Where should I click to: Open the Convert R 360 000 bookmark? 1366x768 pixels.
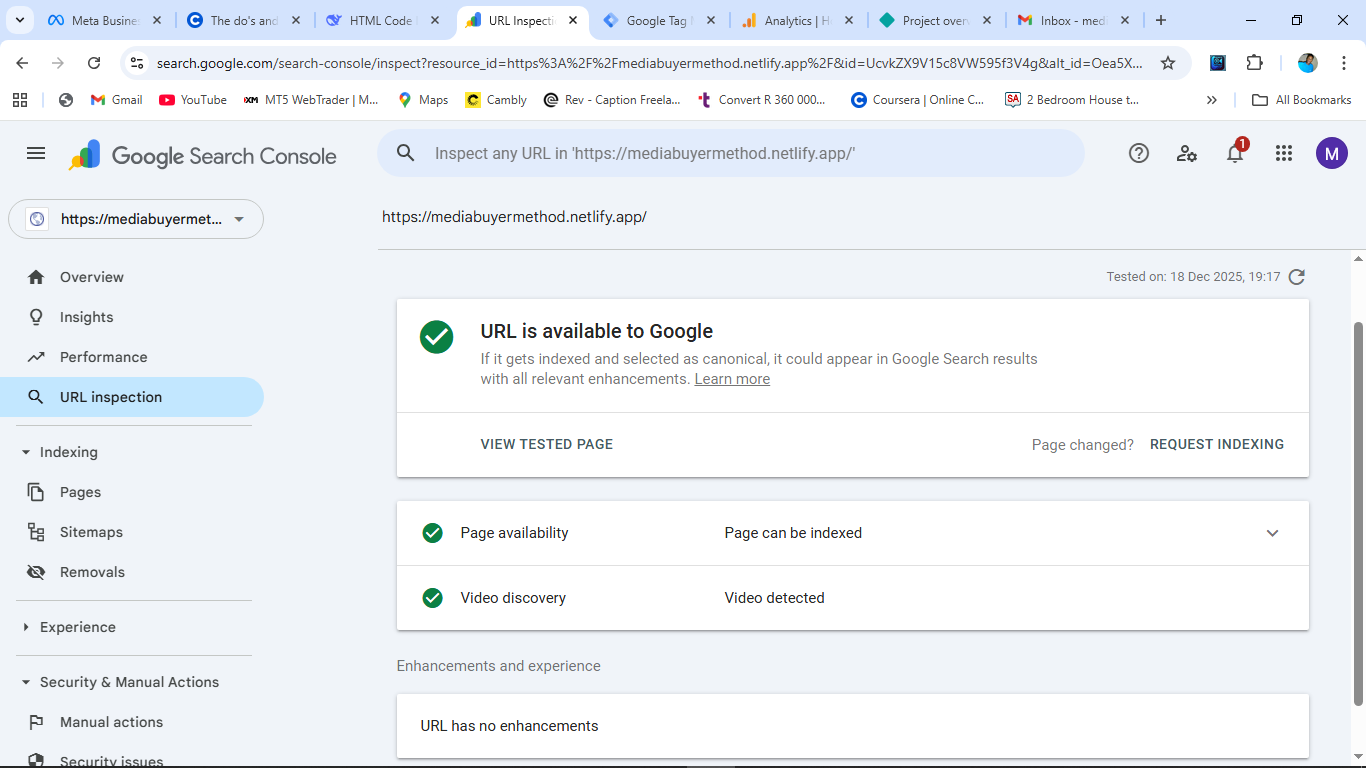(761, 100)
